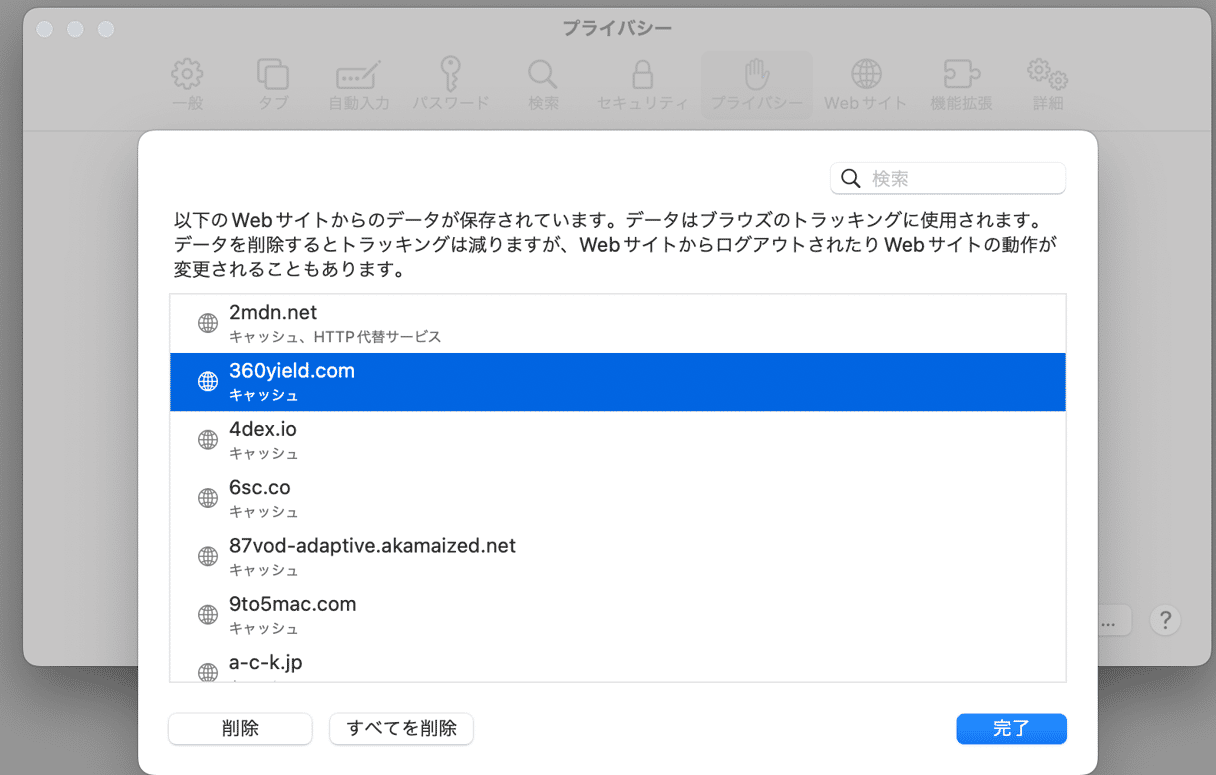Click globe icon beside 2mdn.net
The width and height of the screenshot is (1216, 775).
[x=208, y=323]
